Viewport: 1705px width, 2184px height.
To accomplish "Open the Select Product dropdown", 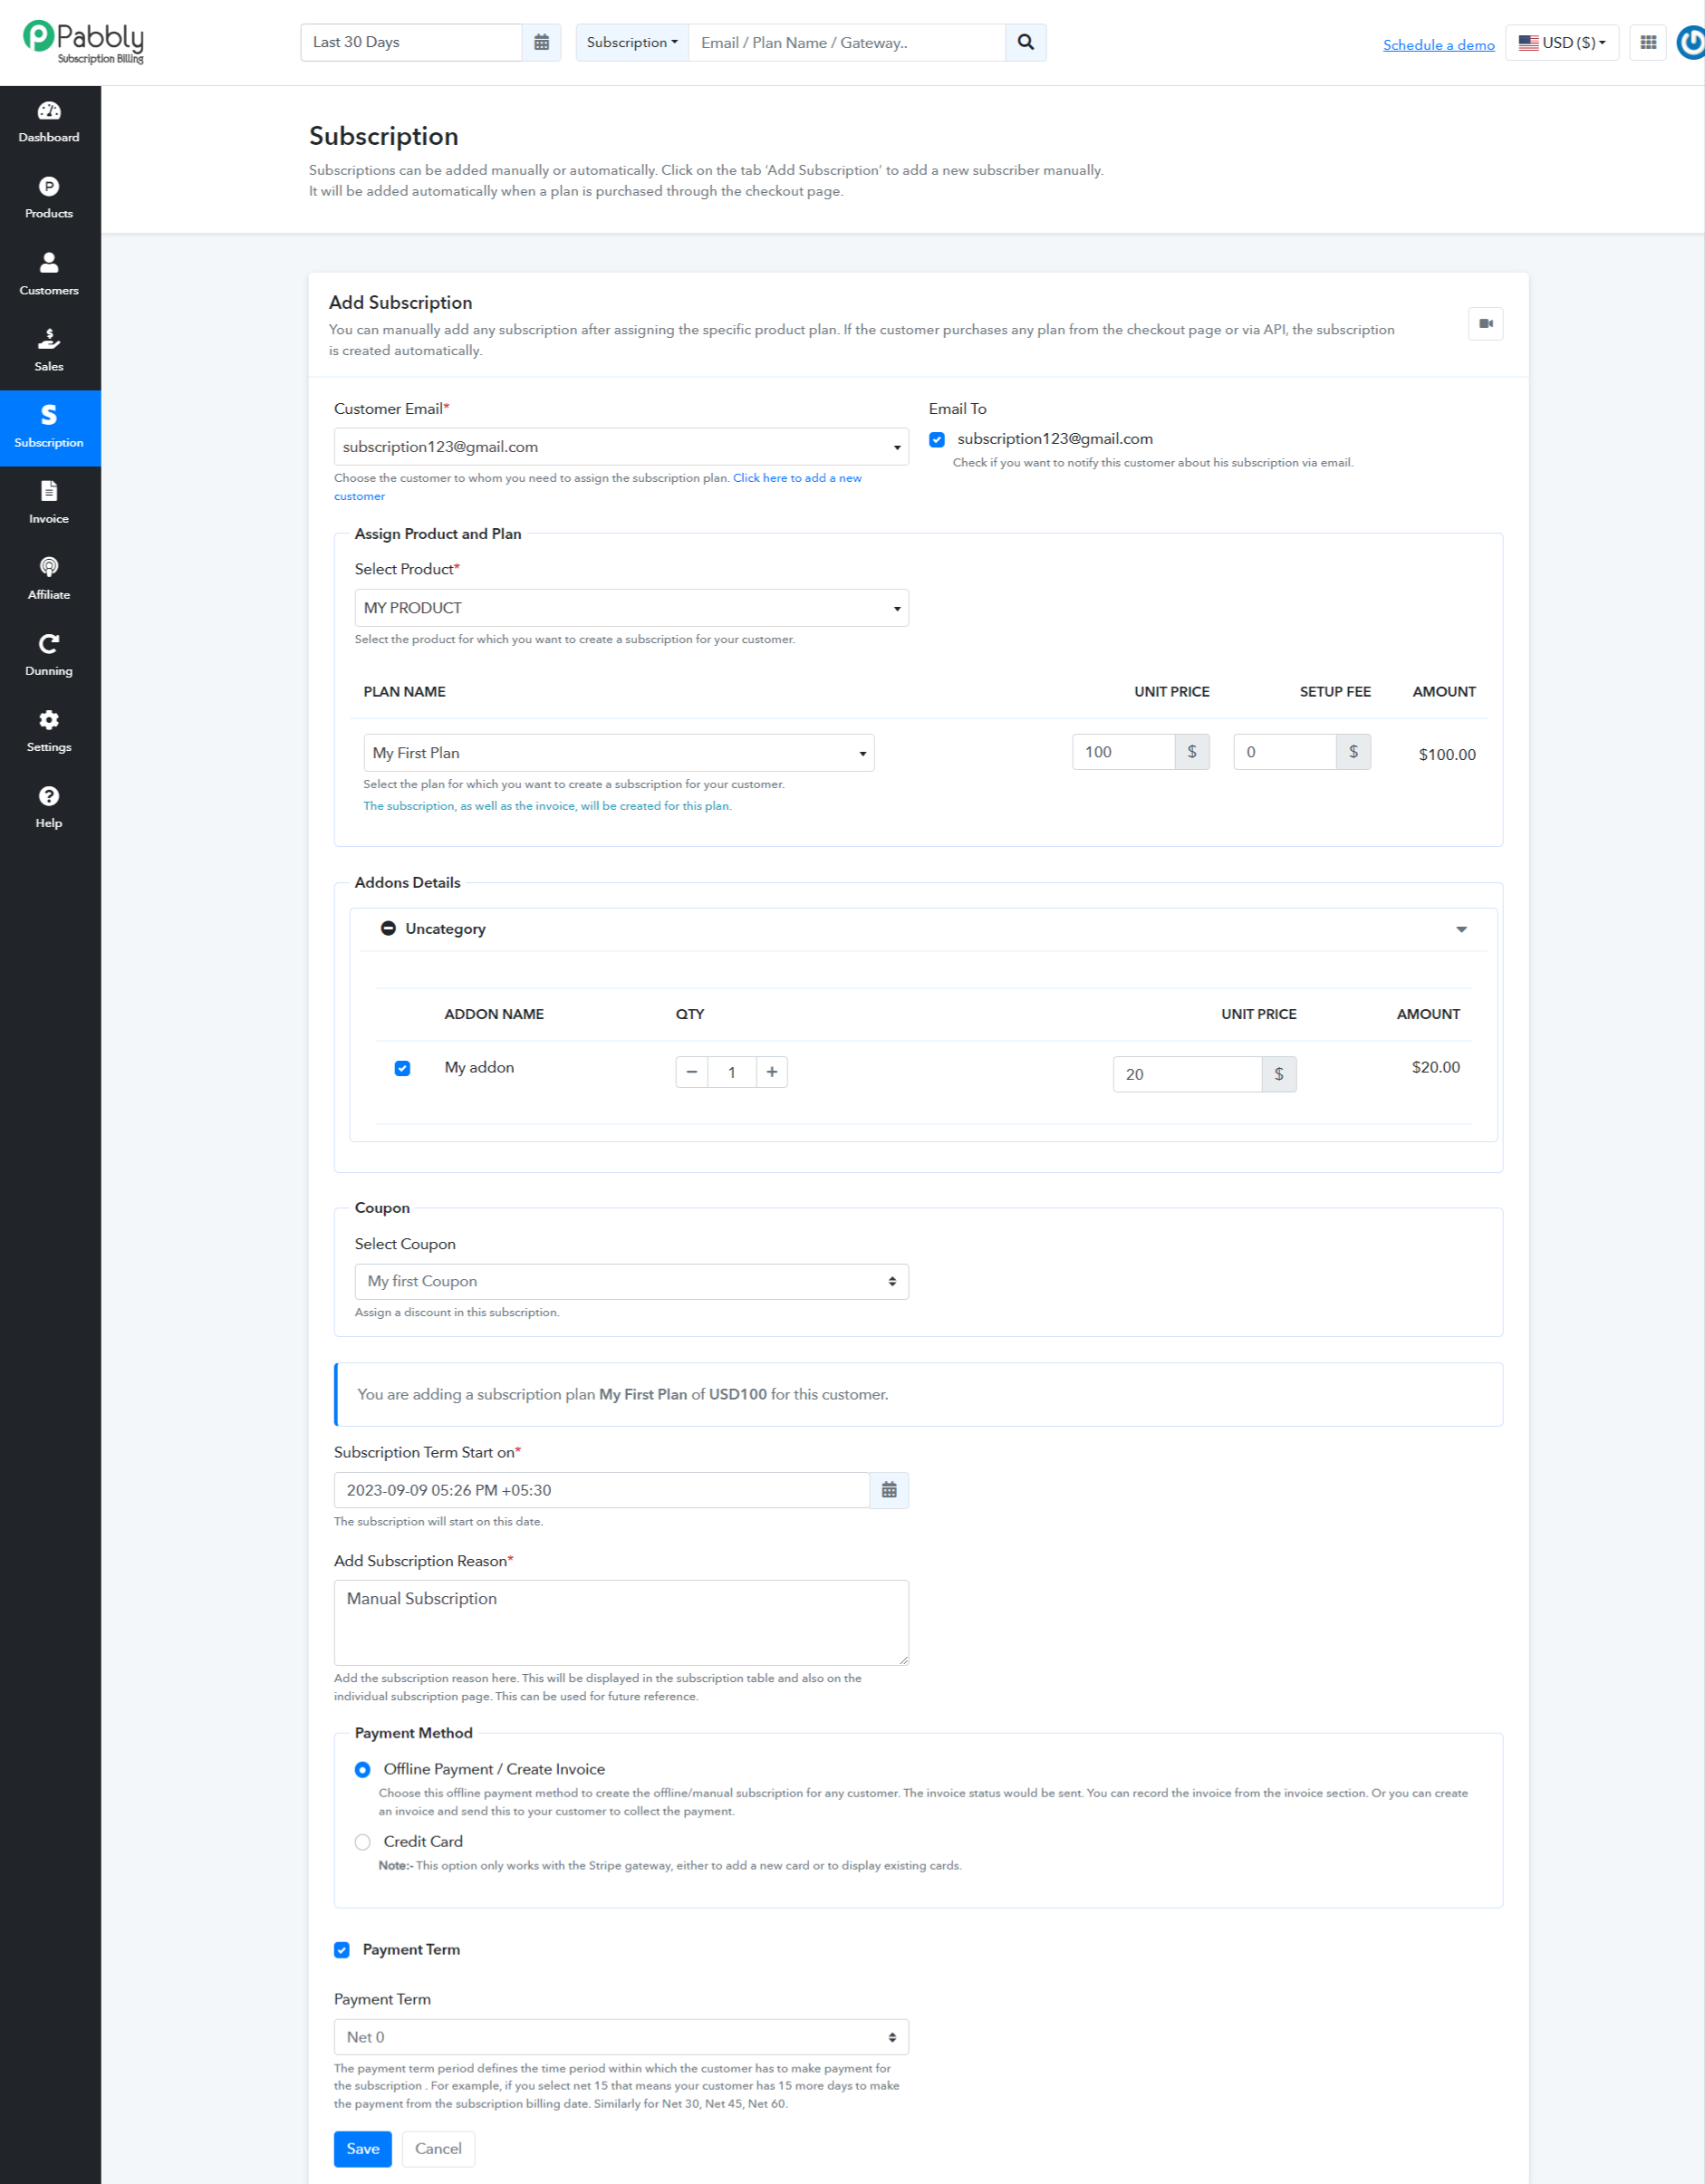I will 631,608.
